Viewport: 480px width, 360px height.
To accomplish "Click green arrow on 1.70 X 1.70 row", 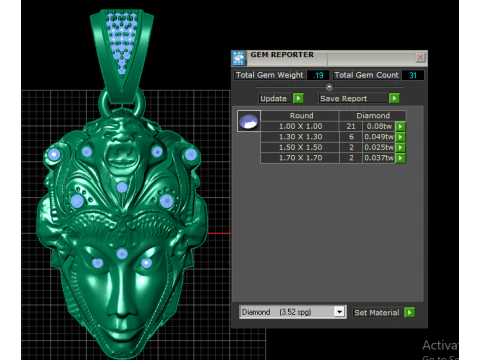I will coord(400,158).
